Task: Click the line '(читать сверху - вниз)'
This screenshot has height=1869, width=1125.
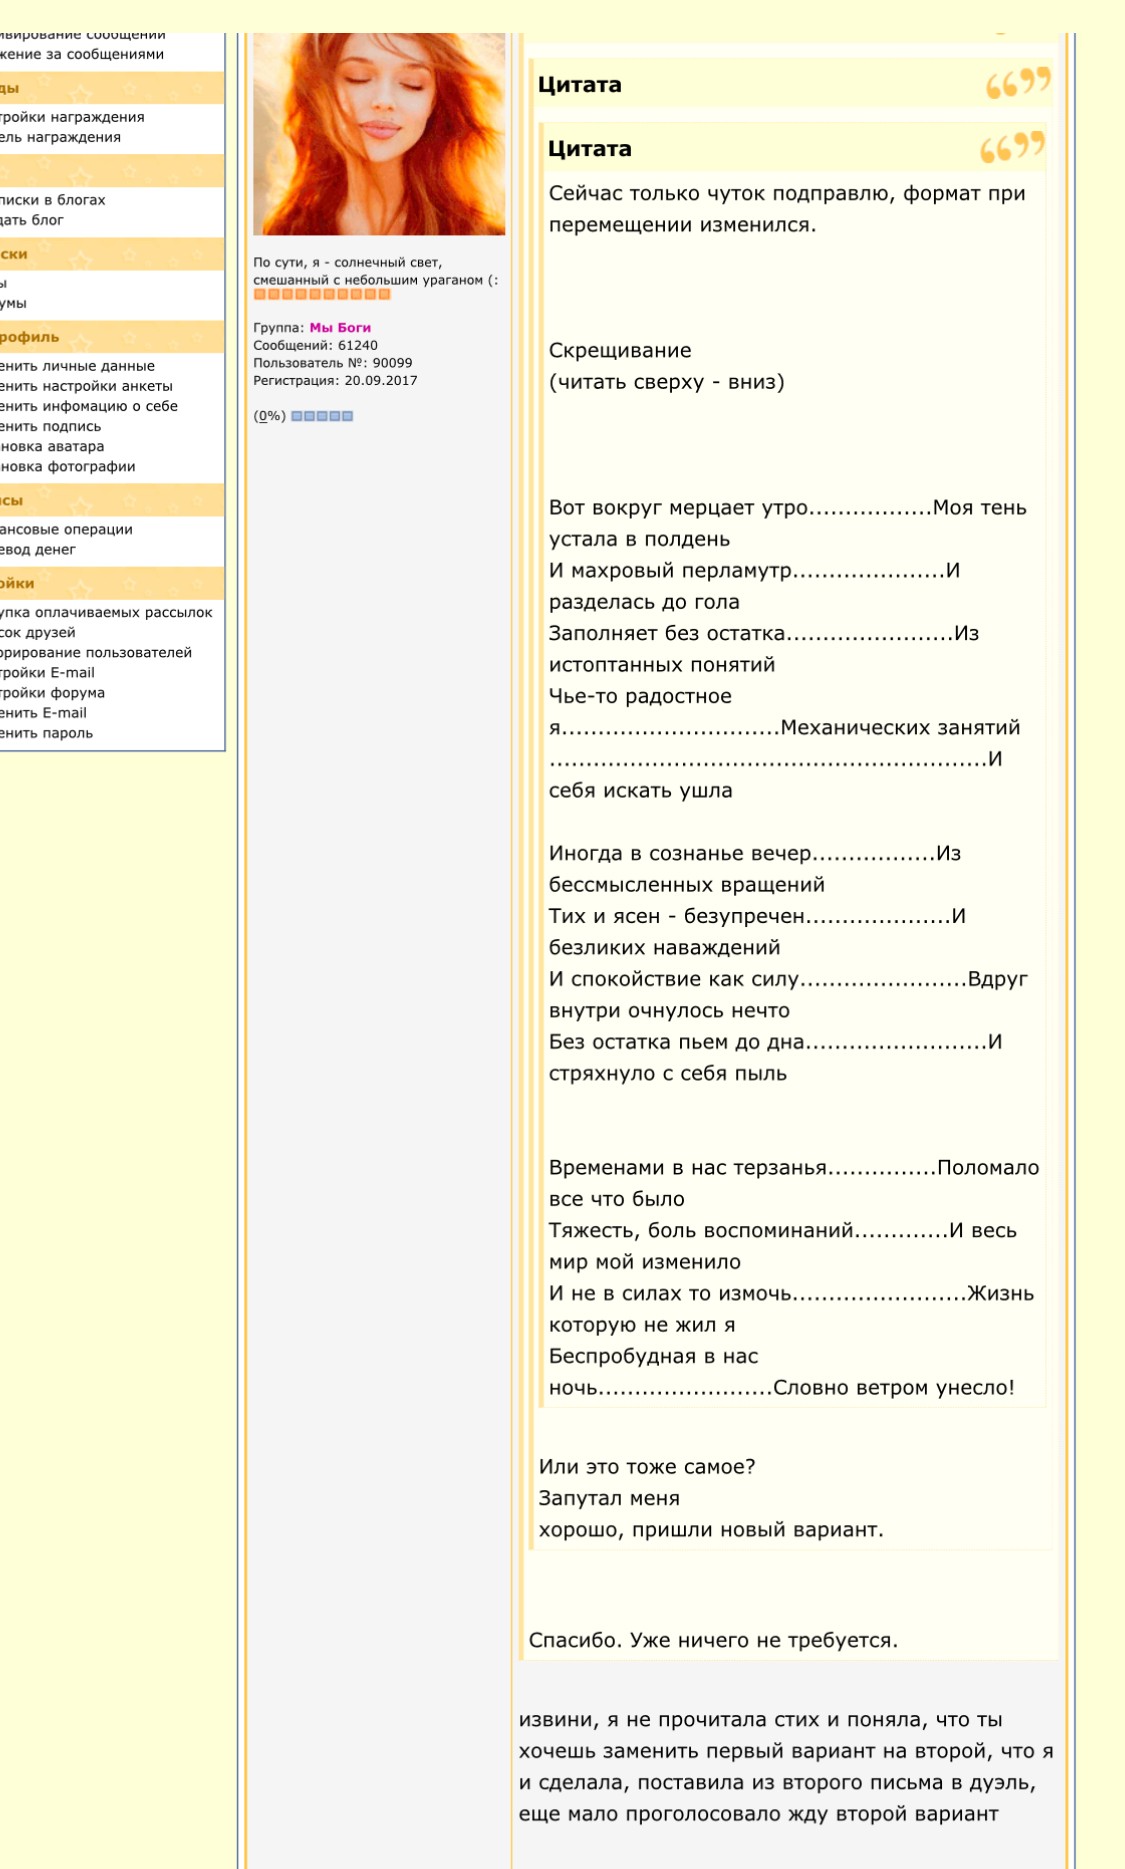Action: tap(667, 382)
